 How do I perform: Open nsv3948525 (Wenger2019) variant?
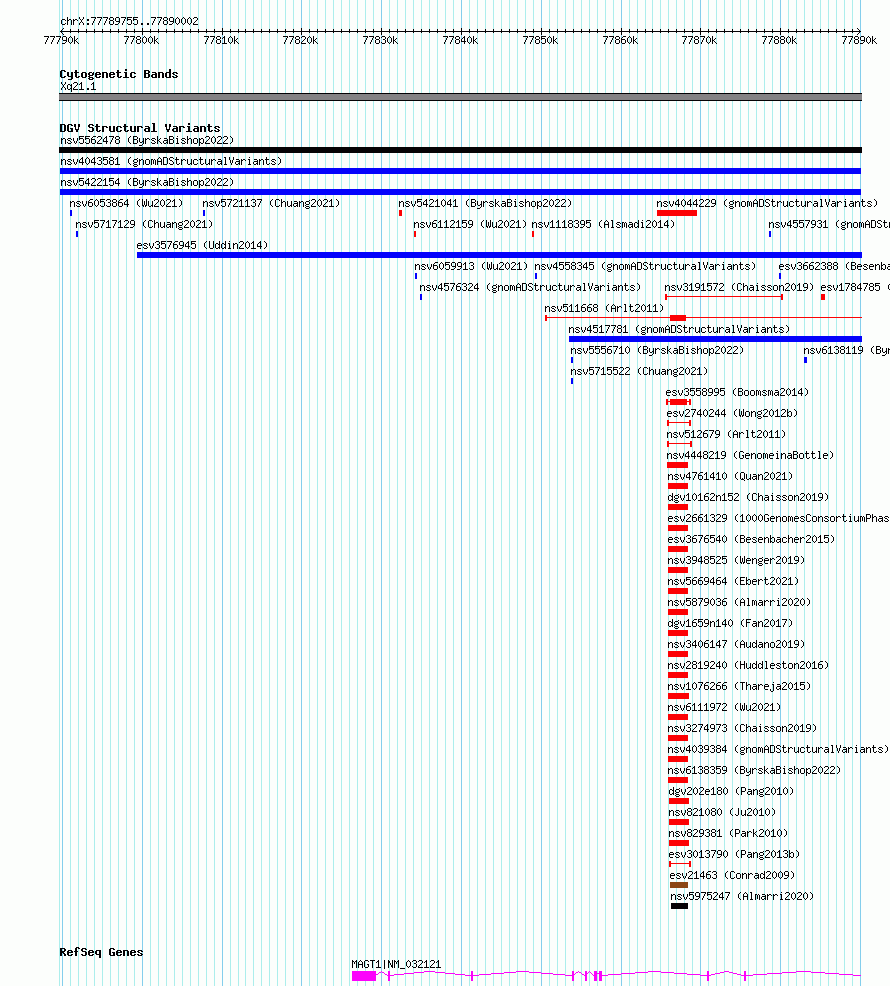point(737,560)
